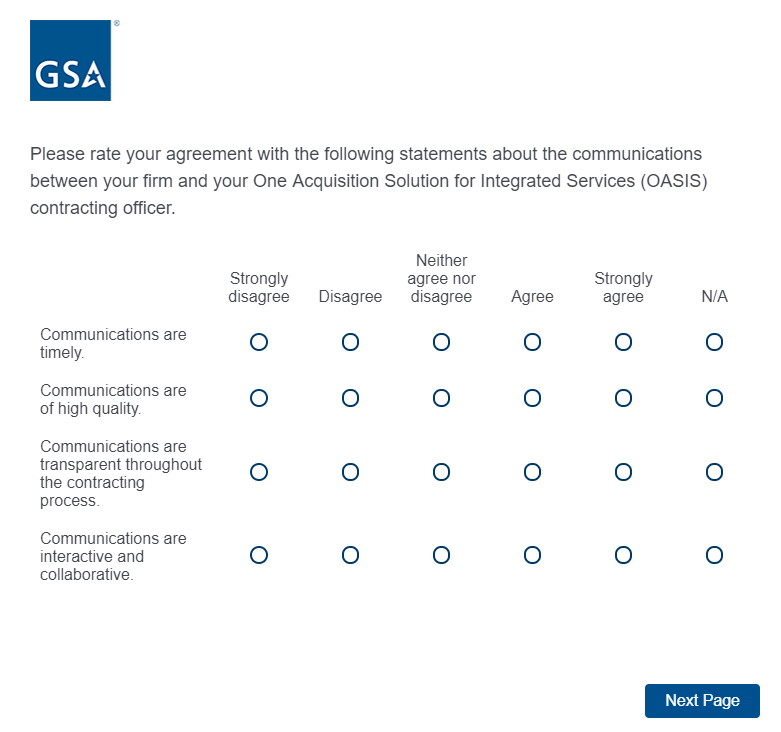The width and height of the screenshot is (781, 732).
Task: Choose Disagree for high quality communications
Action: click(350, 398)
